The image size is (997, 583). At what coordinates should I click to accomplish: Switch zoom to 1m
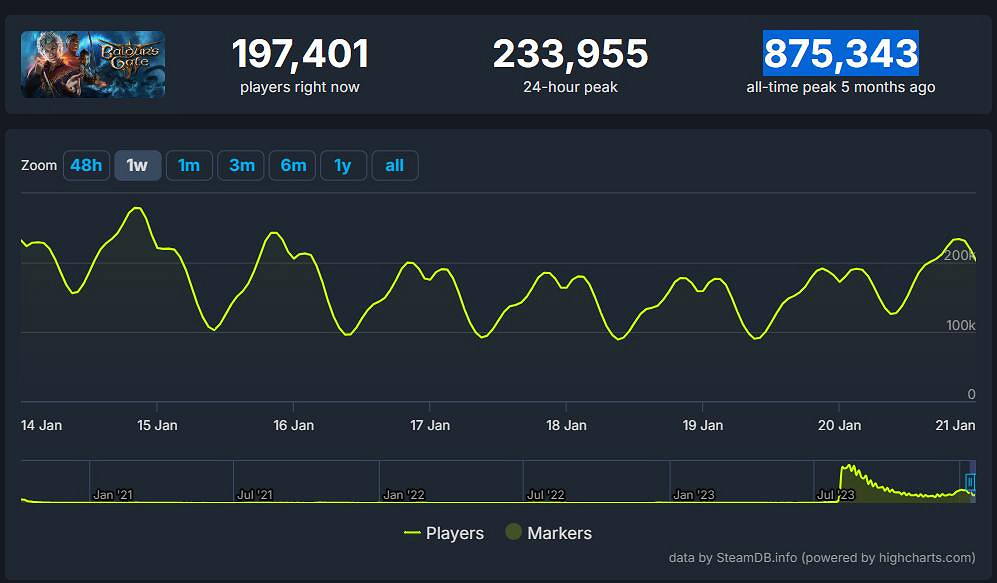(x=189, y=165)
